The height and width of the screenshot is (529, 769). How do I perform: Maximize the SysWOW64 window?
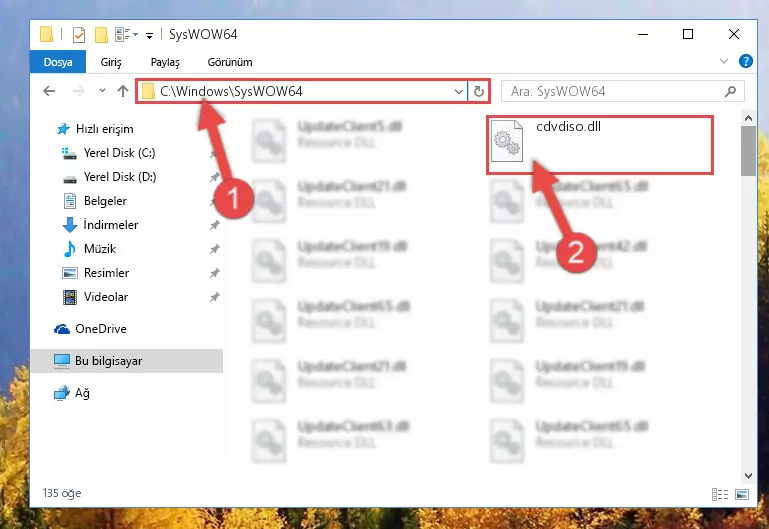pyautogui.click(x=688, y=34)
